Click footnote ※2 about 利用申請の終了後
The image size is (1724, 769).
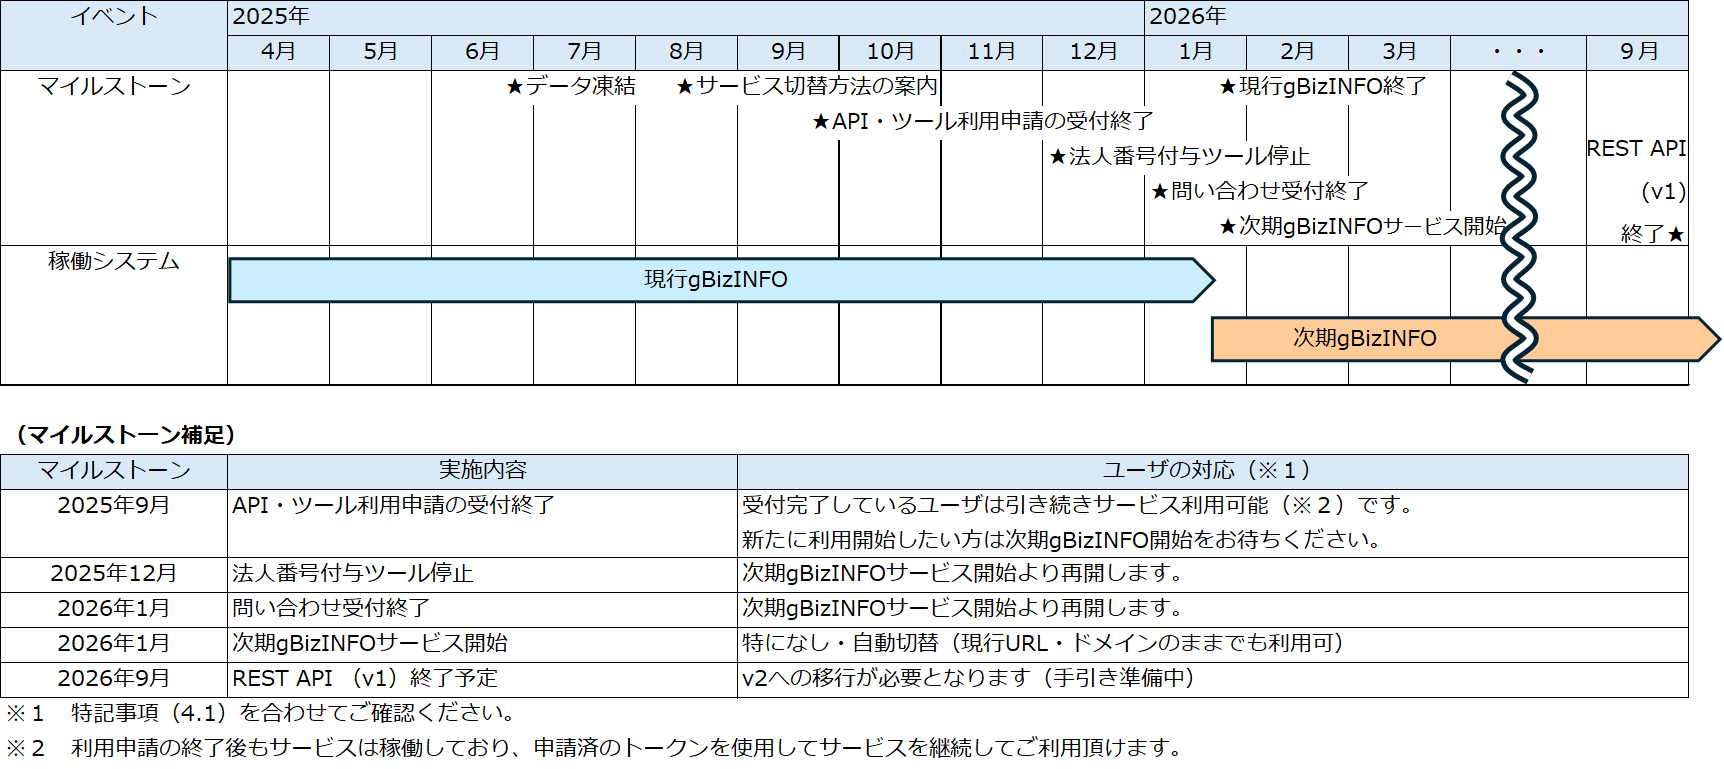tap(595, 748)
